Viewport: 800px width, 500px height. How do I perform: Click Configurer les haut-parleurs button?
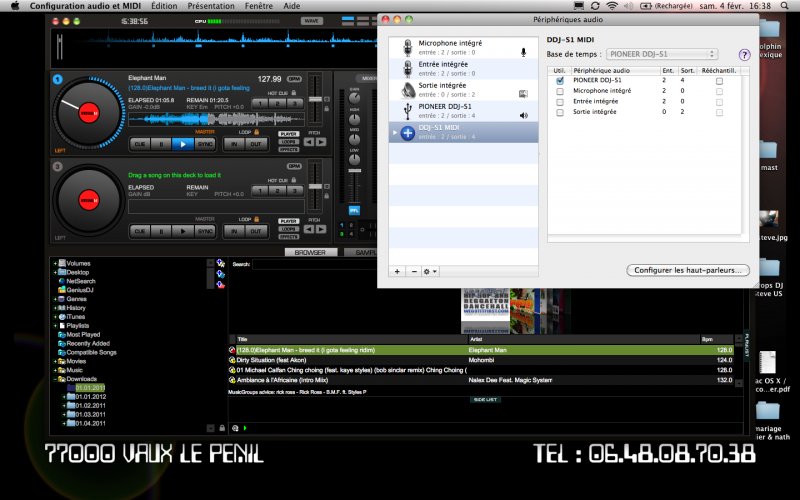click(x=687, y=270)
